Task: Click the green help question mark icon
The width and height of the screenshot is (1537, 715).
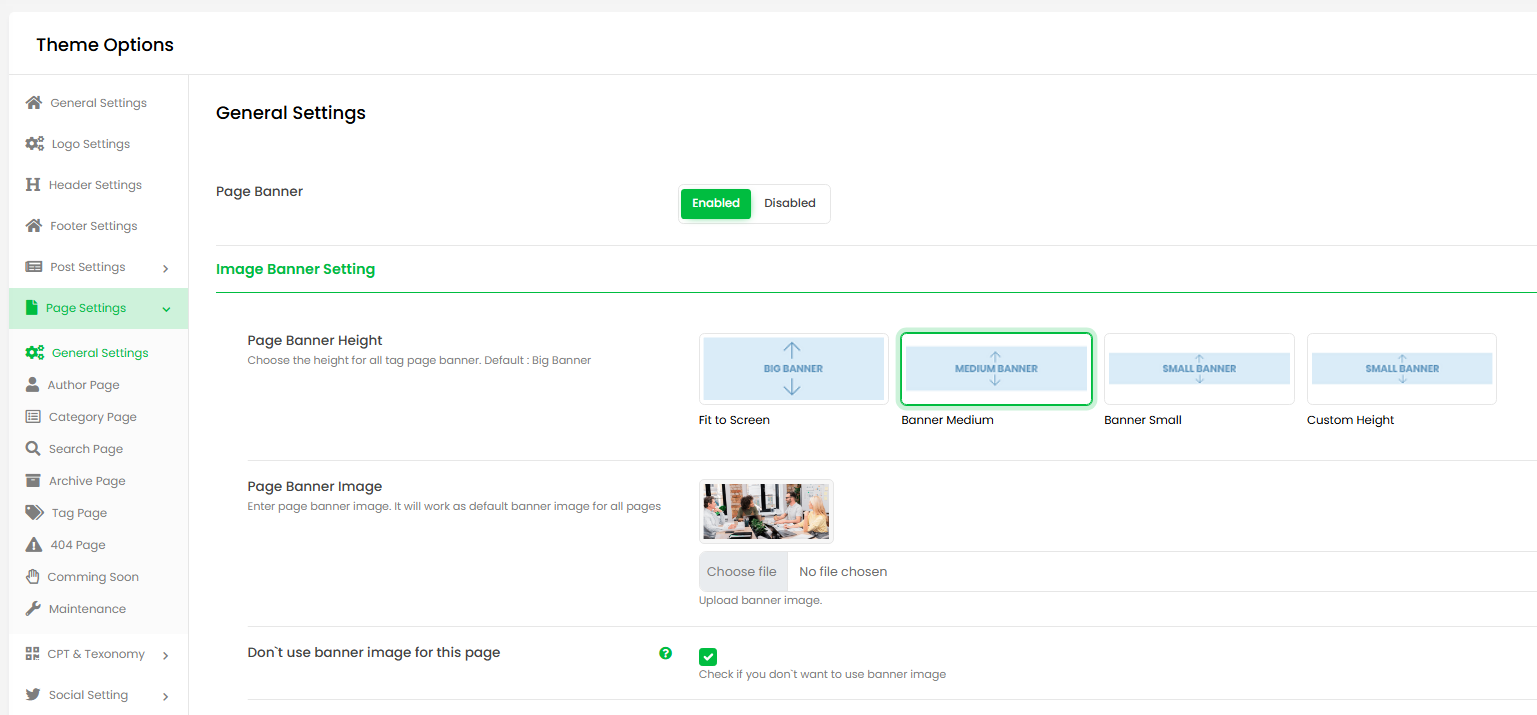Action: (666, 653)
